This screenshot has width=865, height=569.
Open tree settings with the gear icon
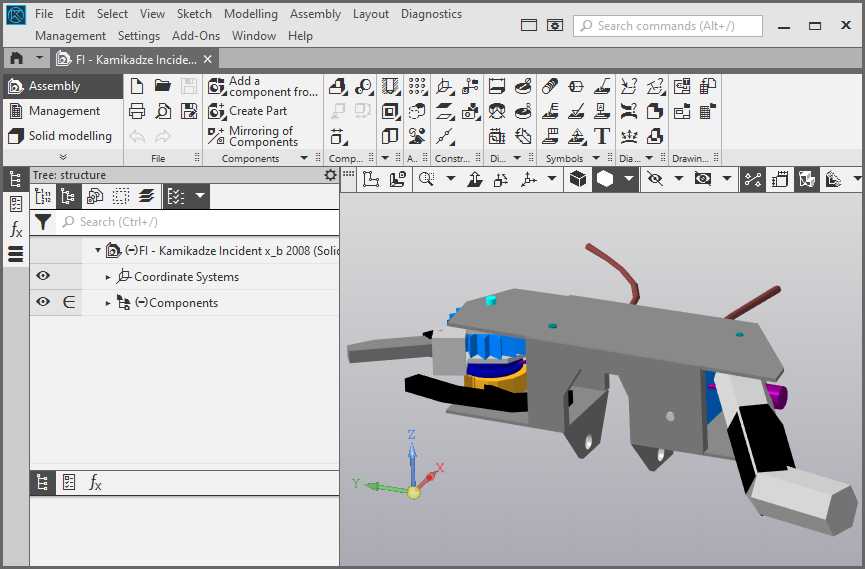point(331,175)
